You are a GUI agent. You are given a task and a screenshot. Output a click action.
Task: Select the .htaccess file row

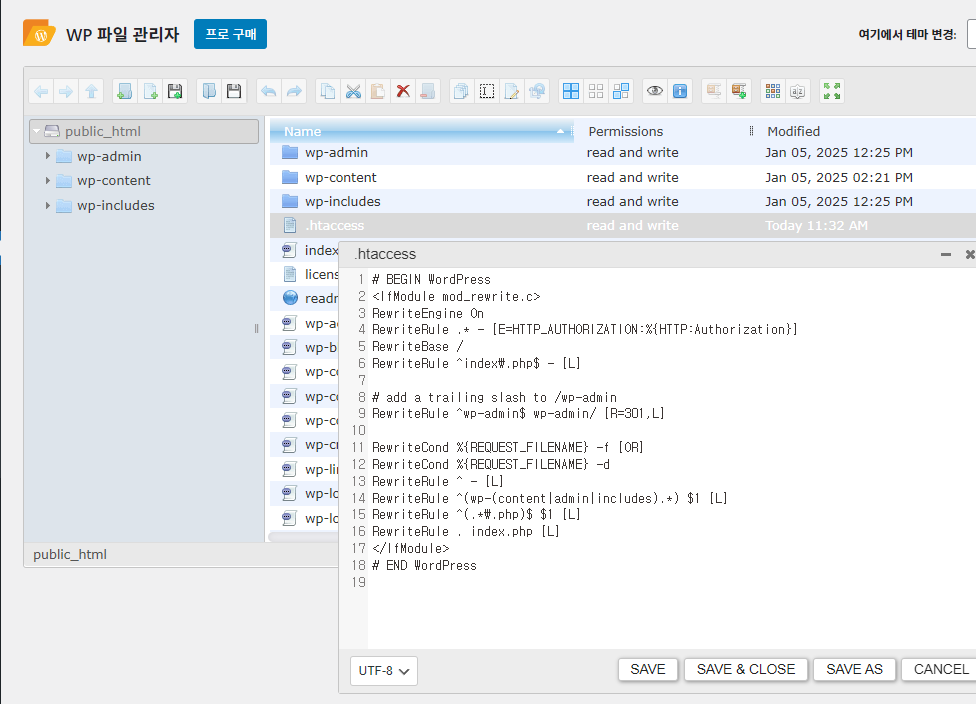point(622,225)
